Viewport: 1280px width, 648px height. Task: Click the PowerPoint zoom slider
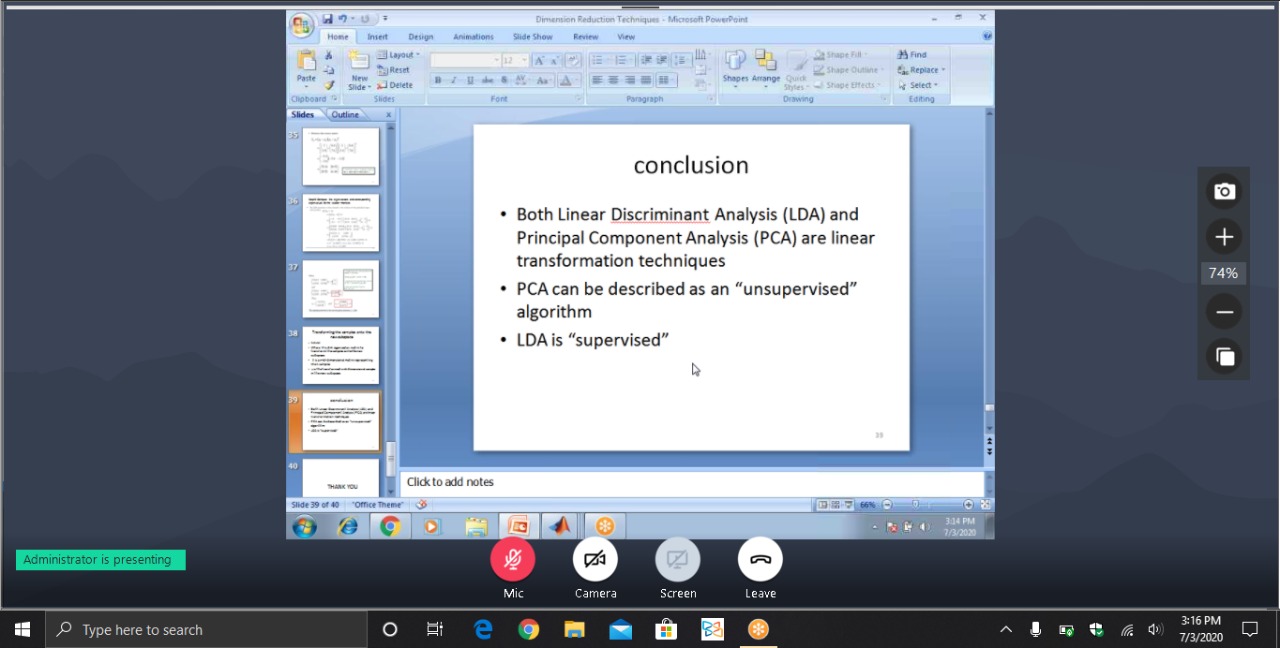pos(927,505)
